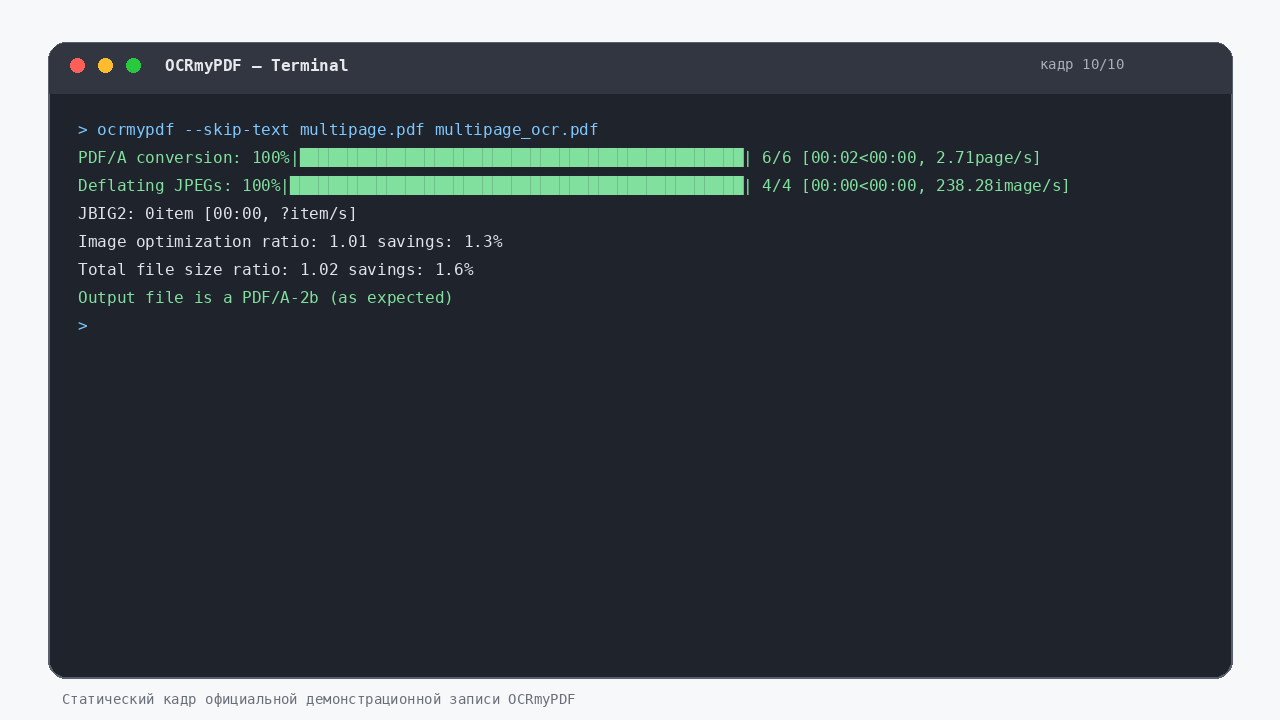Click the Deflating JPEGs progress bar

point(517,186)
